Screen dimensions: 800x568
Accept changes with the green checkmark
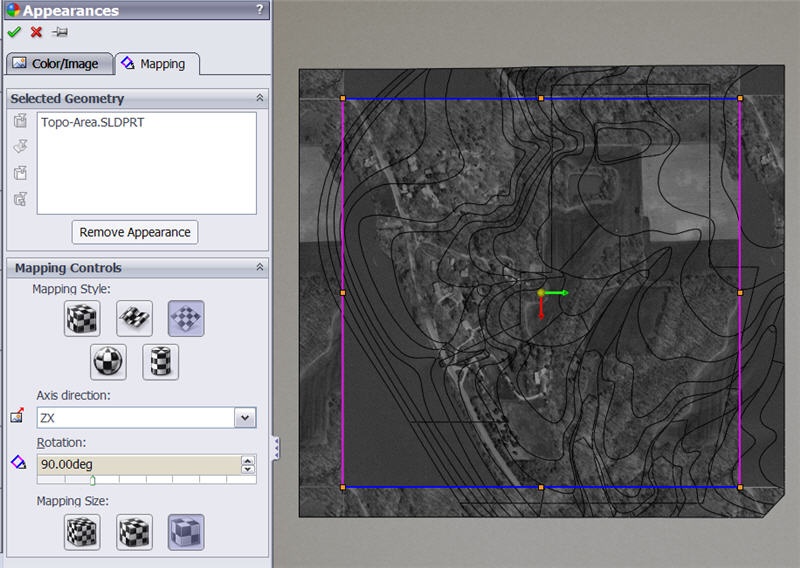[x=14, y=32]
